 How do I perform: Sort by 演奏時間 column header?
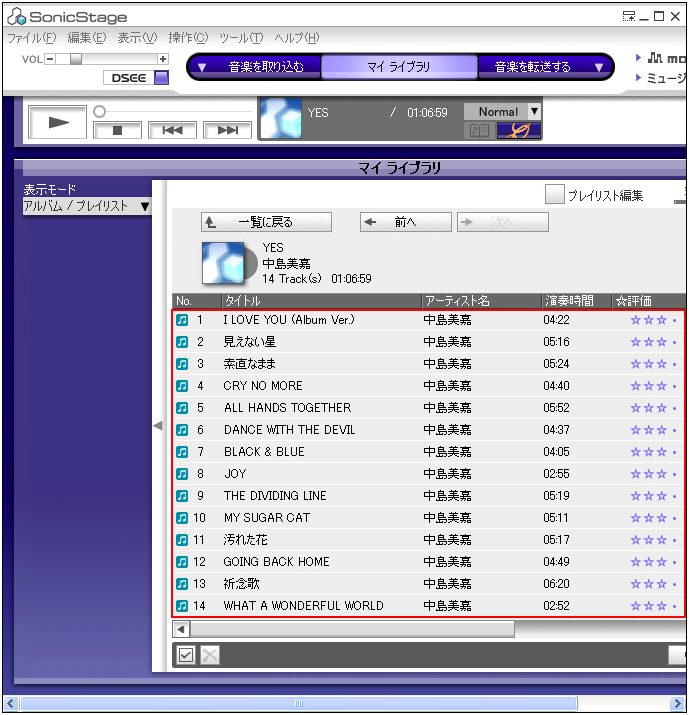pos(576,301)
